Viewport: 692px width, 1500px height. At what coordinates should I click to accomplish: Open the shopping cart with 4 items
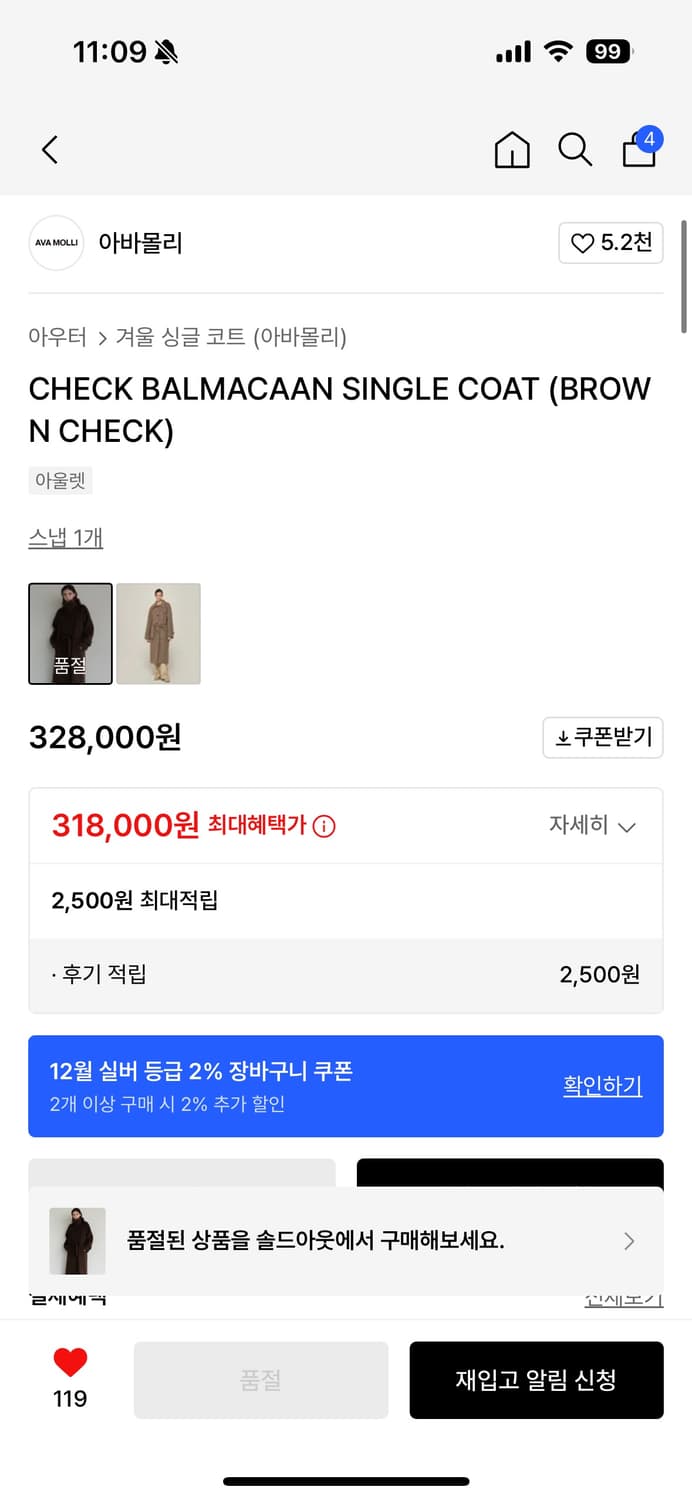coord(638,152)
